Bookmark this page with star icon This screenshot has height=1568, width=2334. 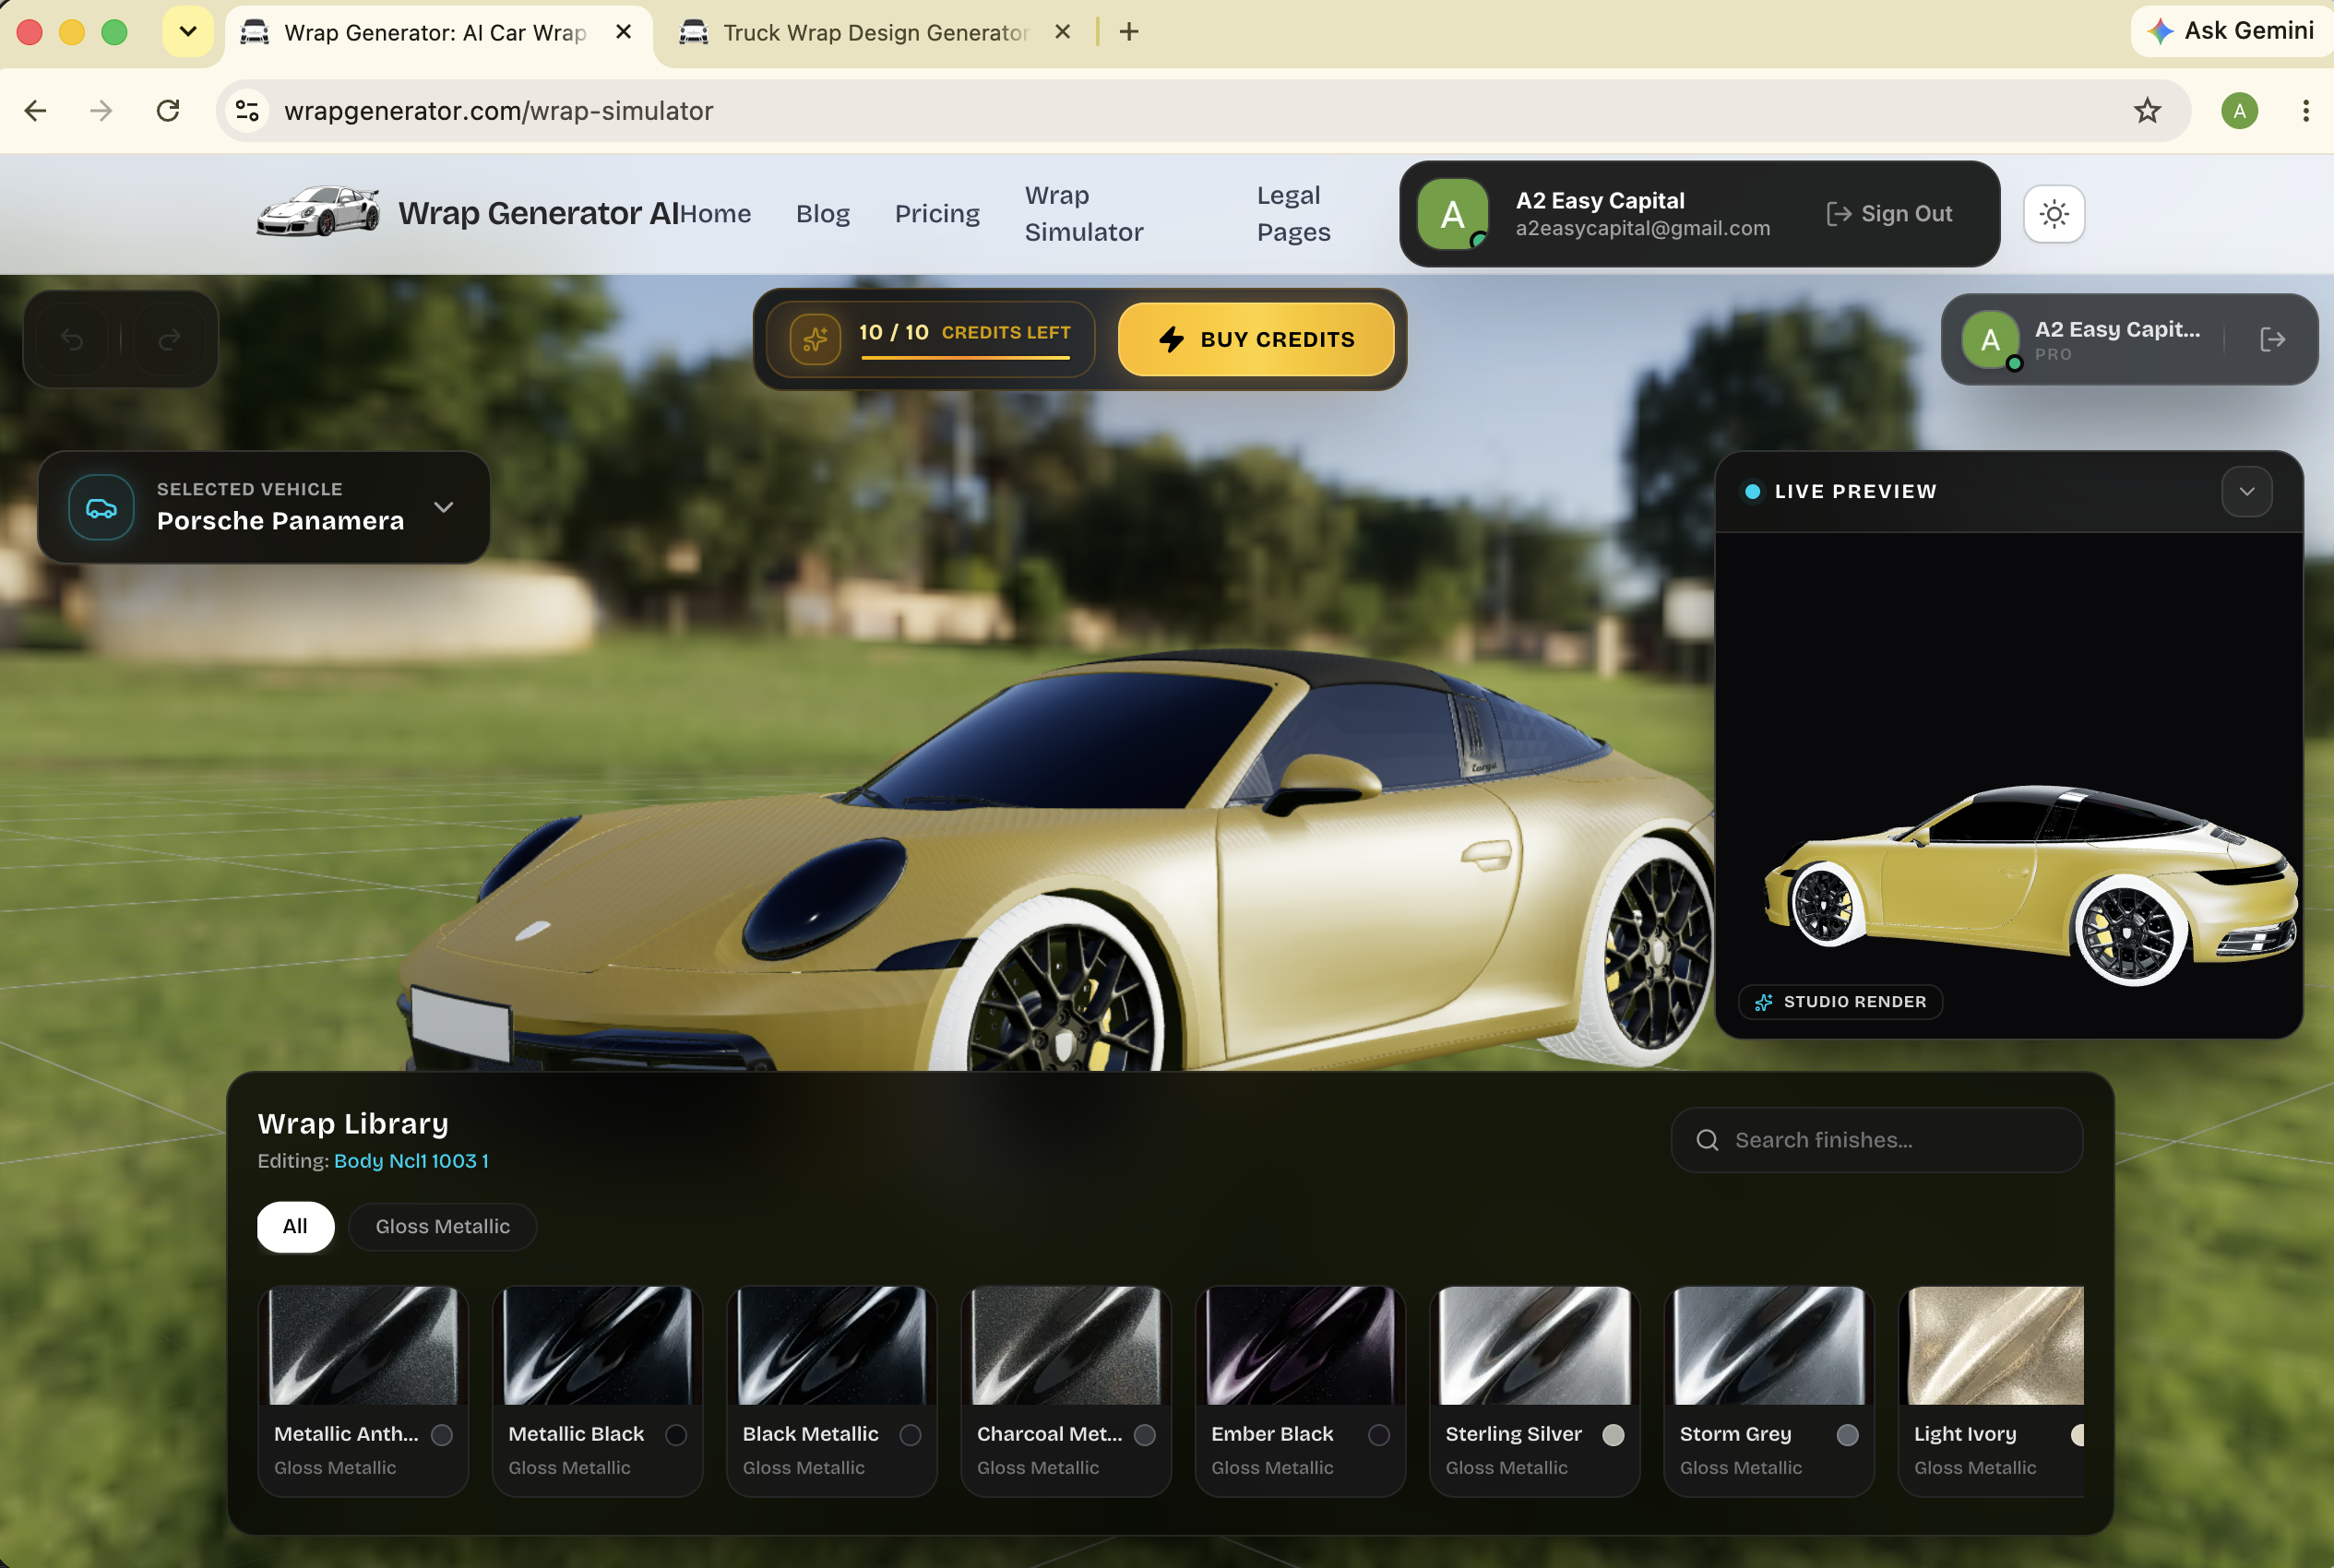point(2147,111)
